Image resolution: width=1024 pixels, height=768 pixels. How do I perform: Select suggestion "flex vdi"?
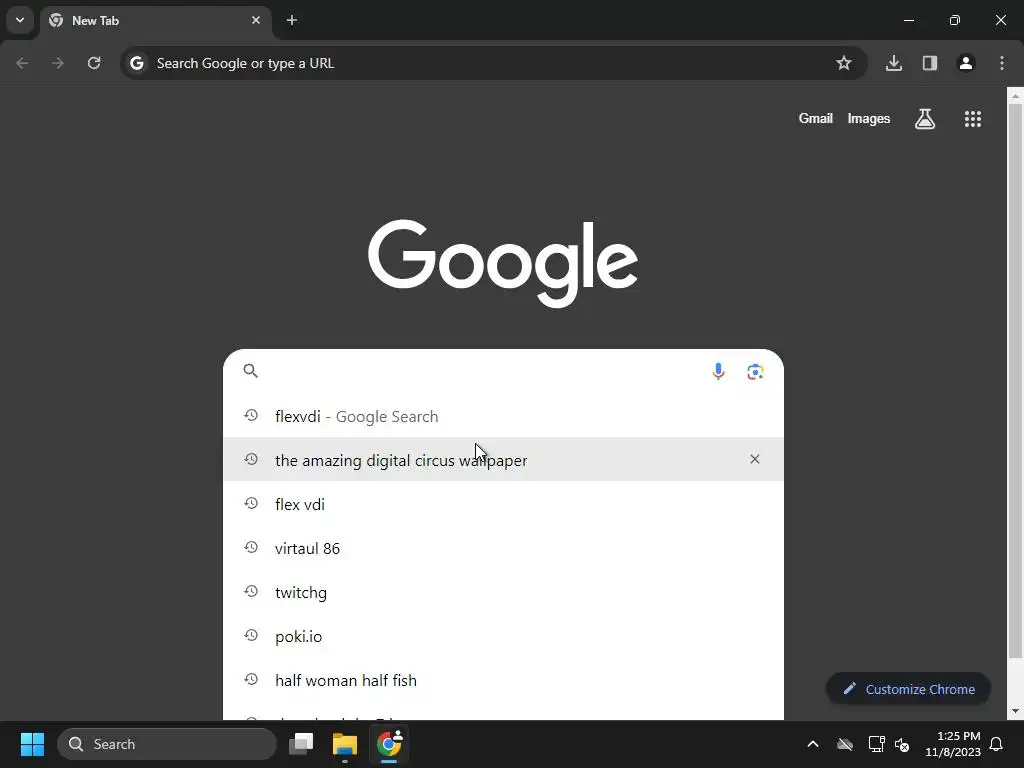tap(504, 504)
